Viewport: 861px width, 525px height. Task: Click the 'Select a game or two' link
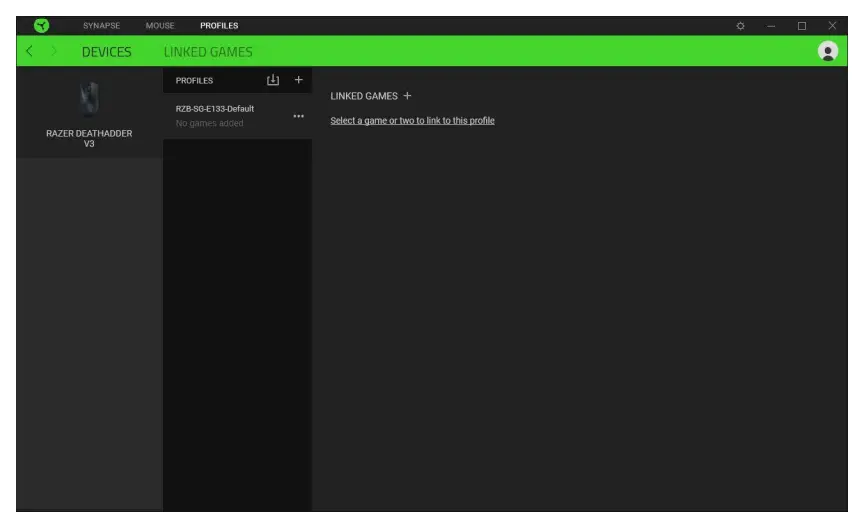pyautogui.click(x=412, y=120)
